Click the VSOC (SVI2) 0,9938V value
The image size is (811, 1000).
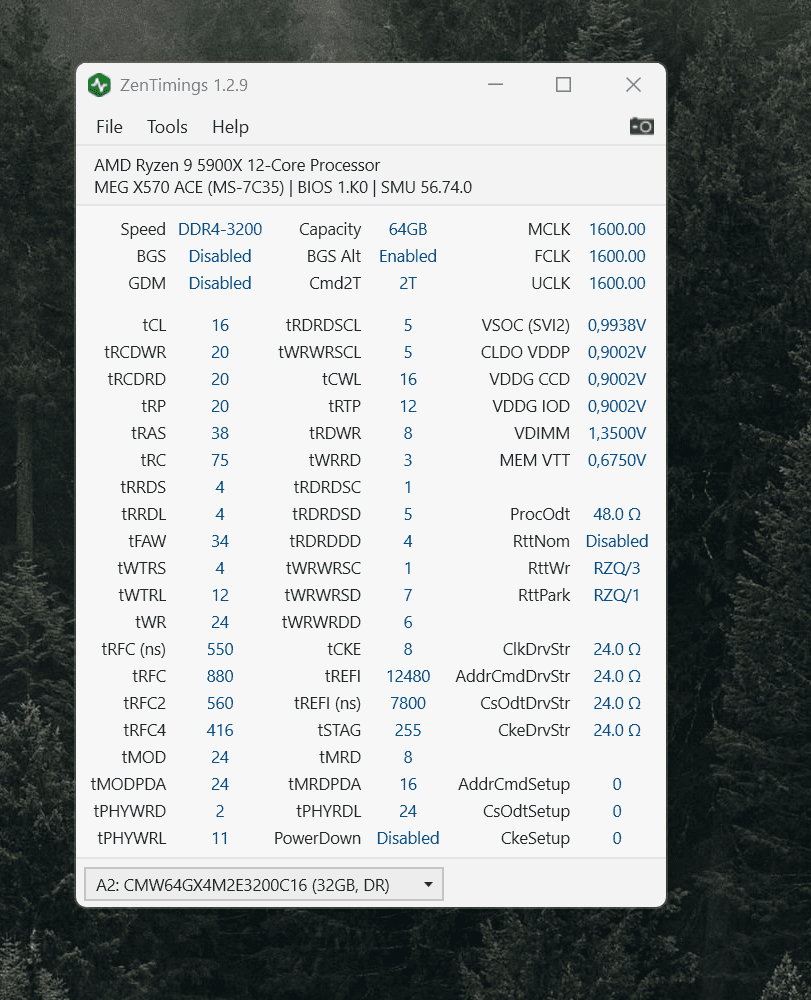(x=617, y=325)
